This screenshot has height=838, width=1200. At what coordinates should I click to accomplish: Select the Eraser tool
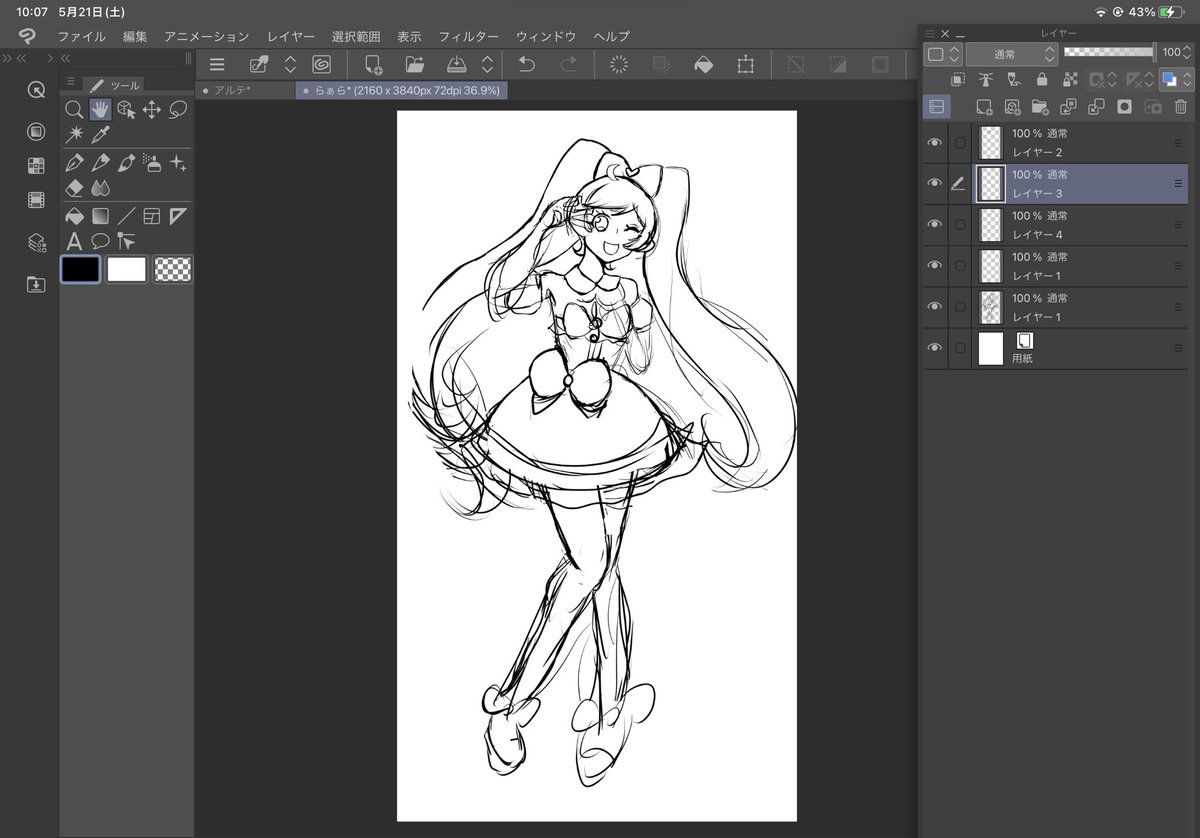click(x=74, y=187)
